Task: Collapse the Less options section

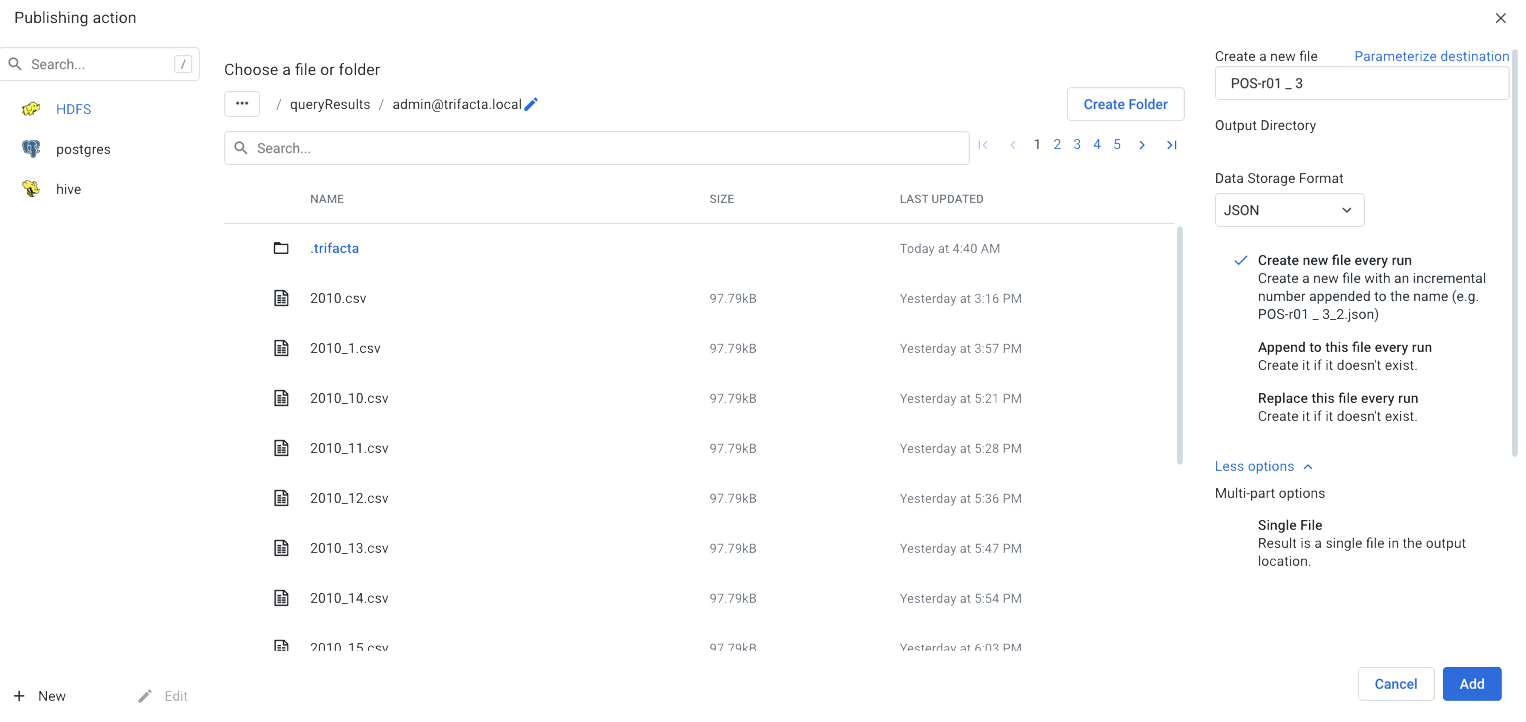Action: (x=1263, y=466)
